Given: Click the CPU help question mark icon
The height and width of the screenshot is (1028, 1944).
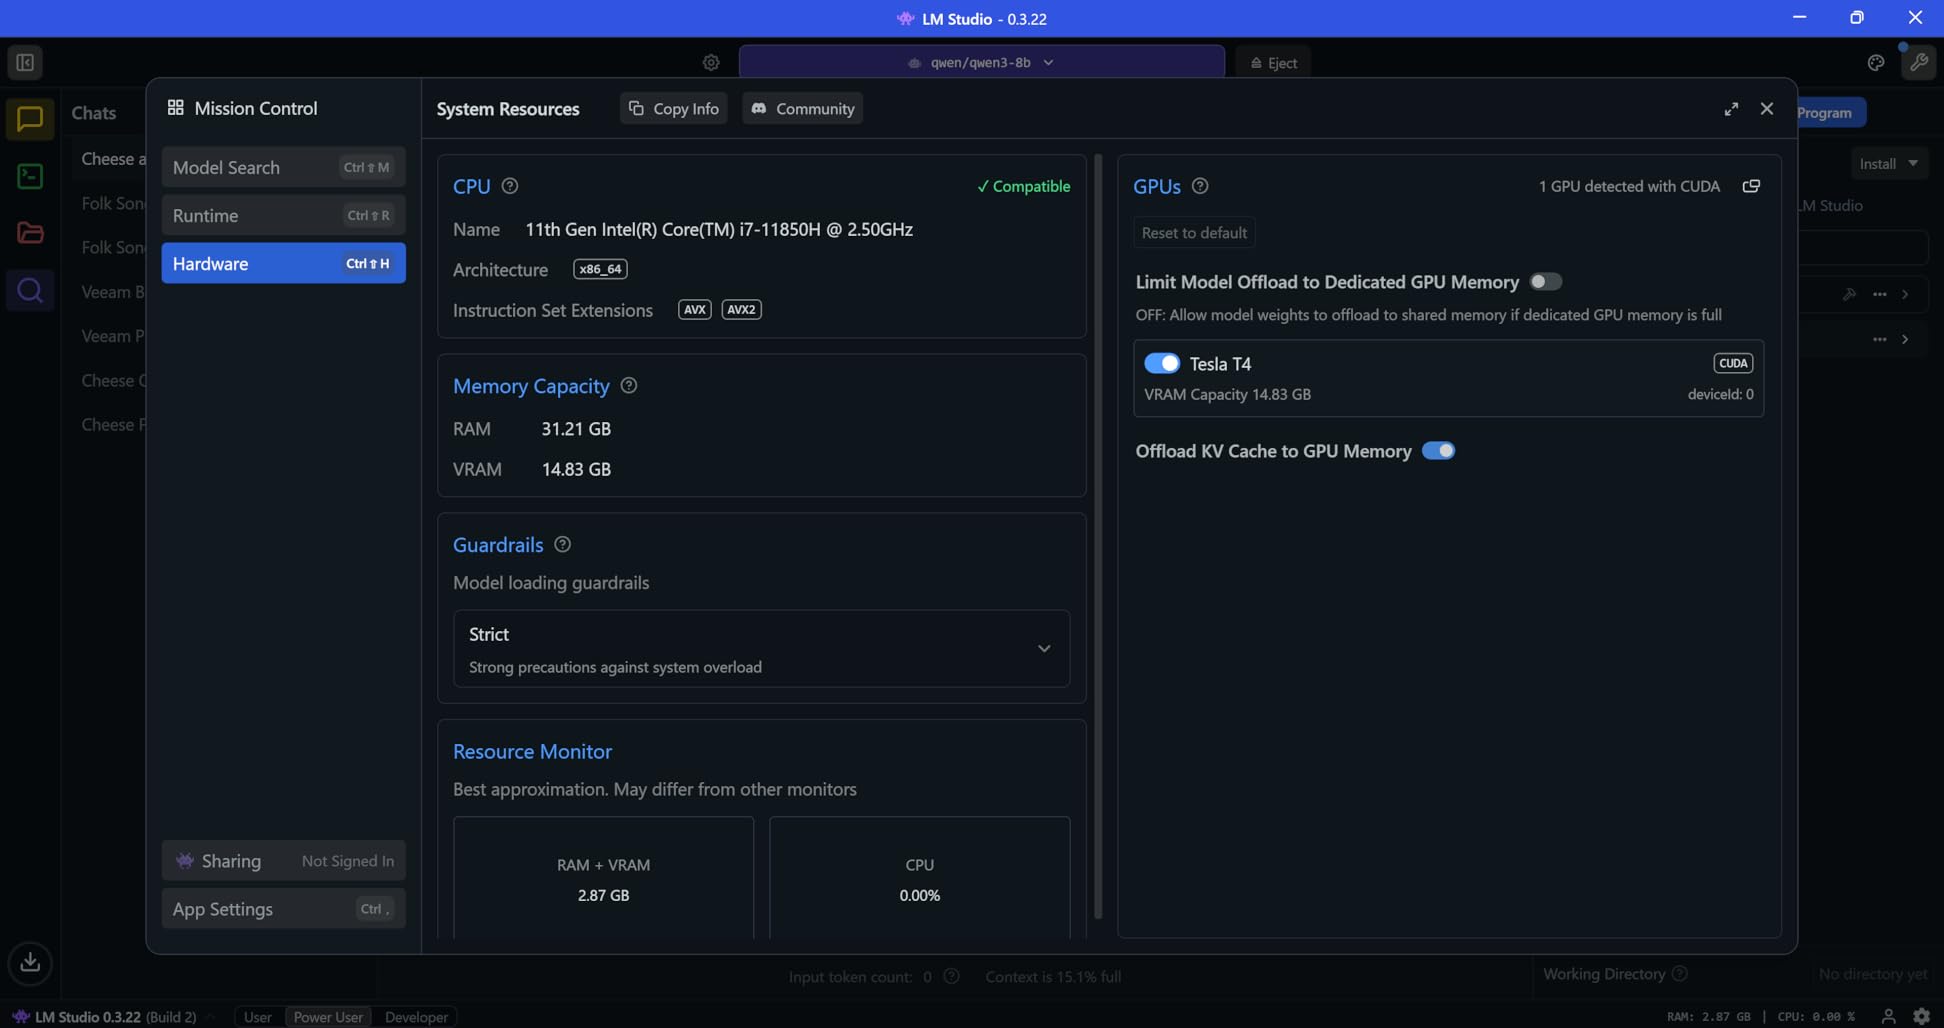Looking at the screenshot, I should click(510, 186).
